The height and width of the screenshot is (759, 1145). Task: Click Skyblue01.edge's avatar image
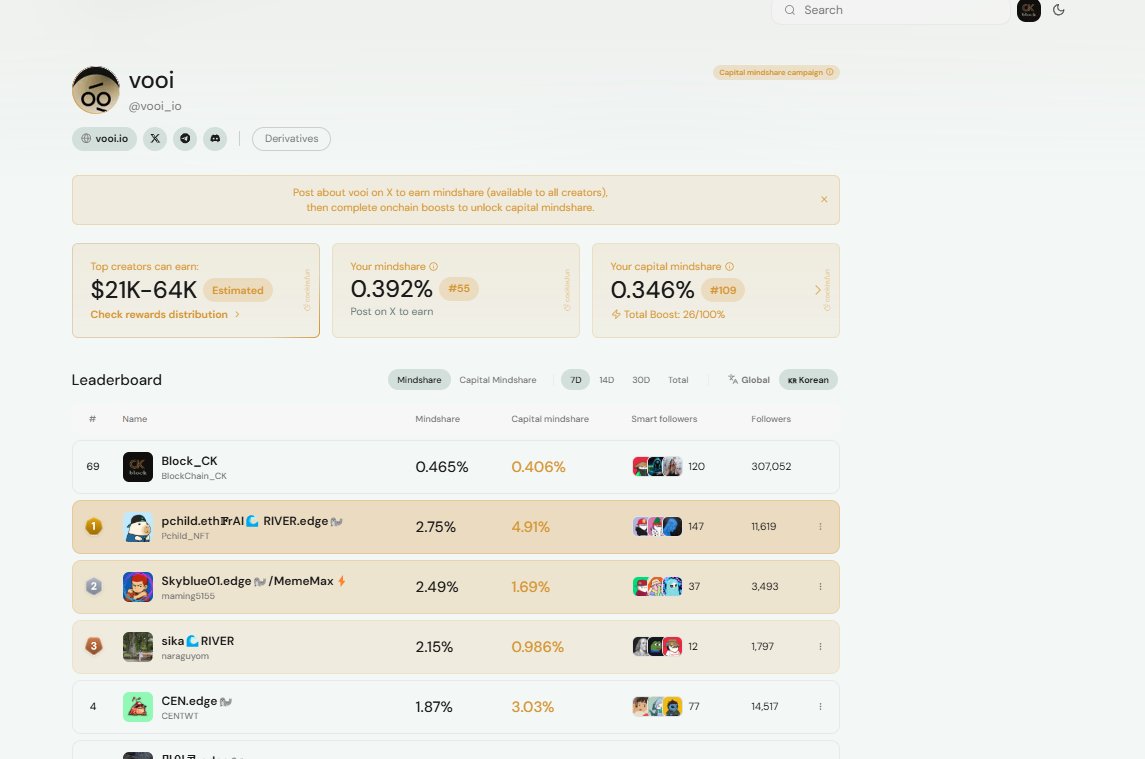[138, 587]
